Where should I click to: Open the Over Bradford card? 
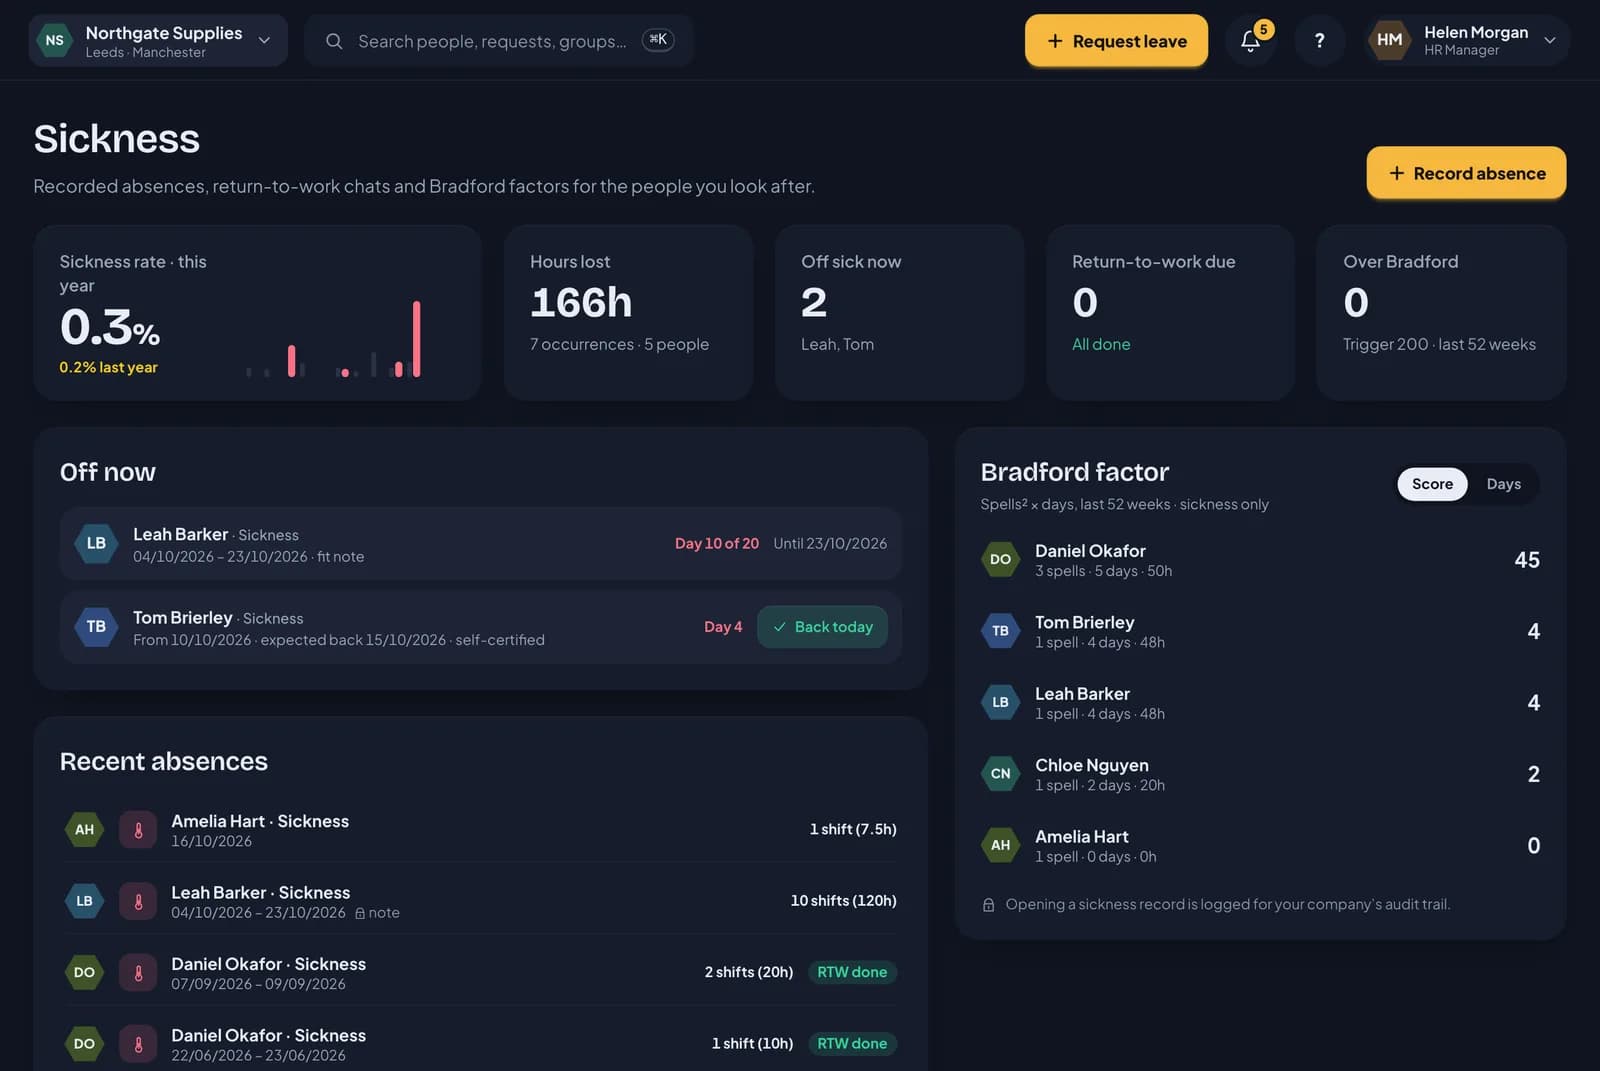[1441, 313]
